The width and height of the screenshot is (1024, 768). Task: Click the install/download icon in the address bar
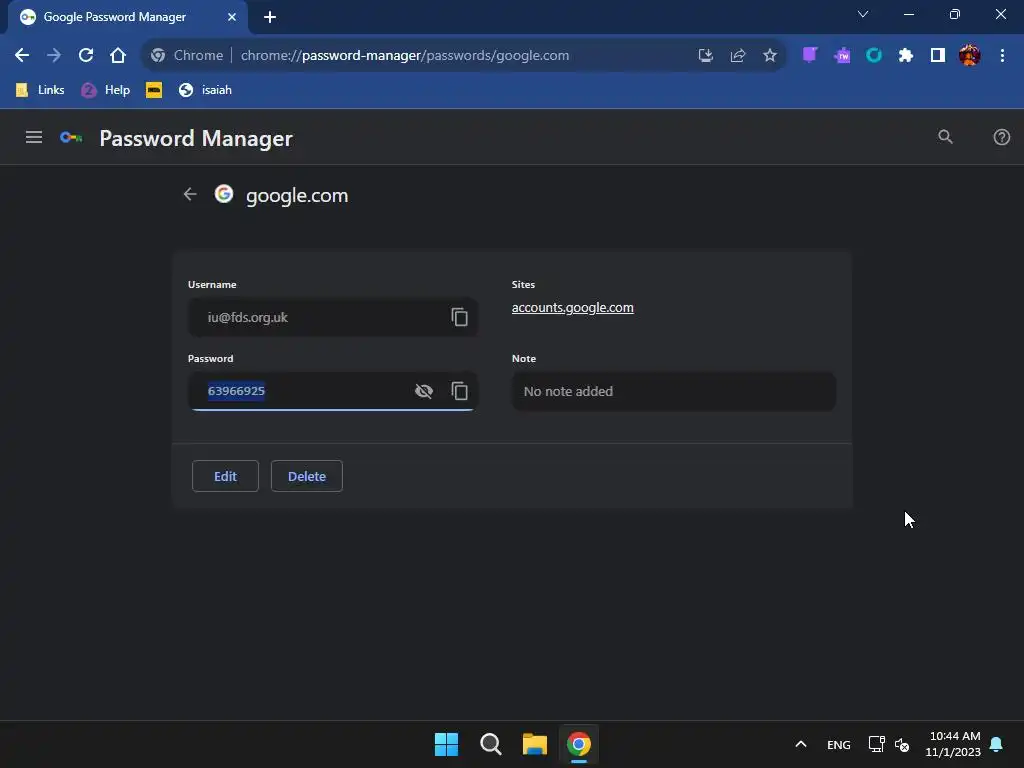coord(705,56)
